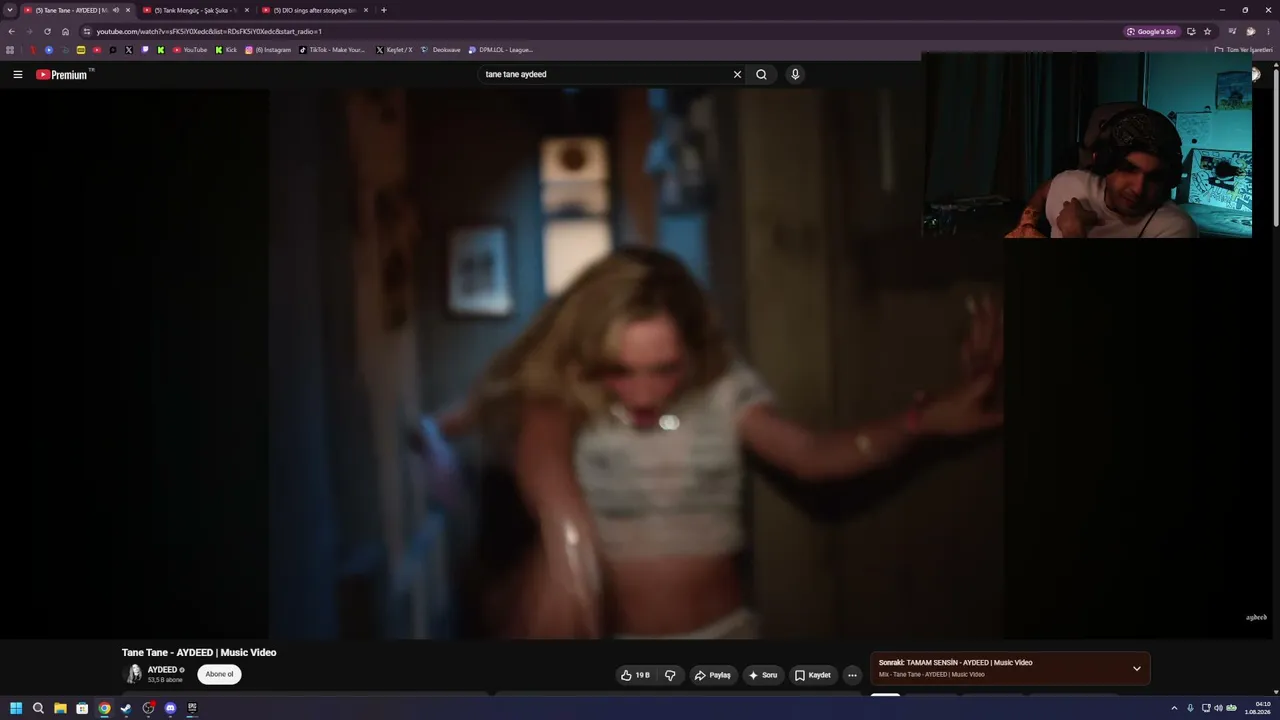Focus the address bar URL
This screenshot has height=720, width=1280.
click(209, 31)
